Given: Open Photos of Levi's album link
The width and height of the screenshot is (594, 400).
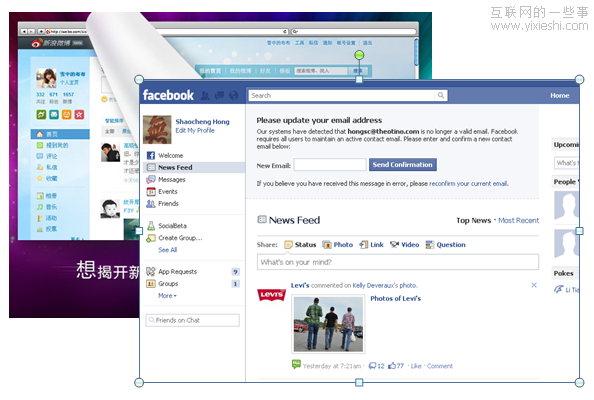Looking at the screenshot, I should [395, 298].
